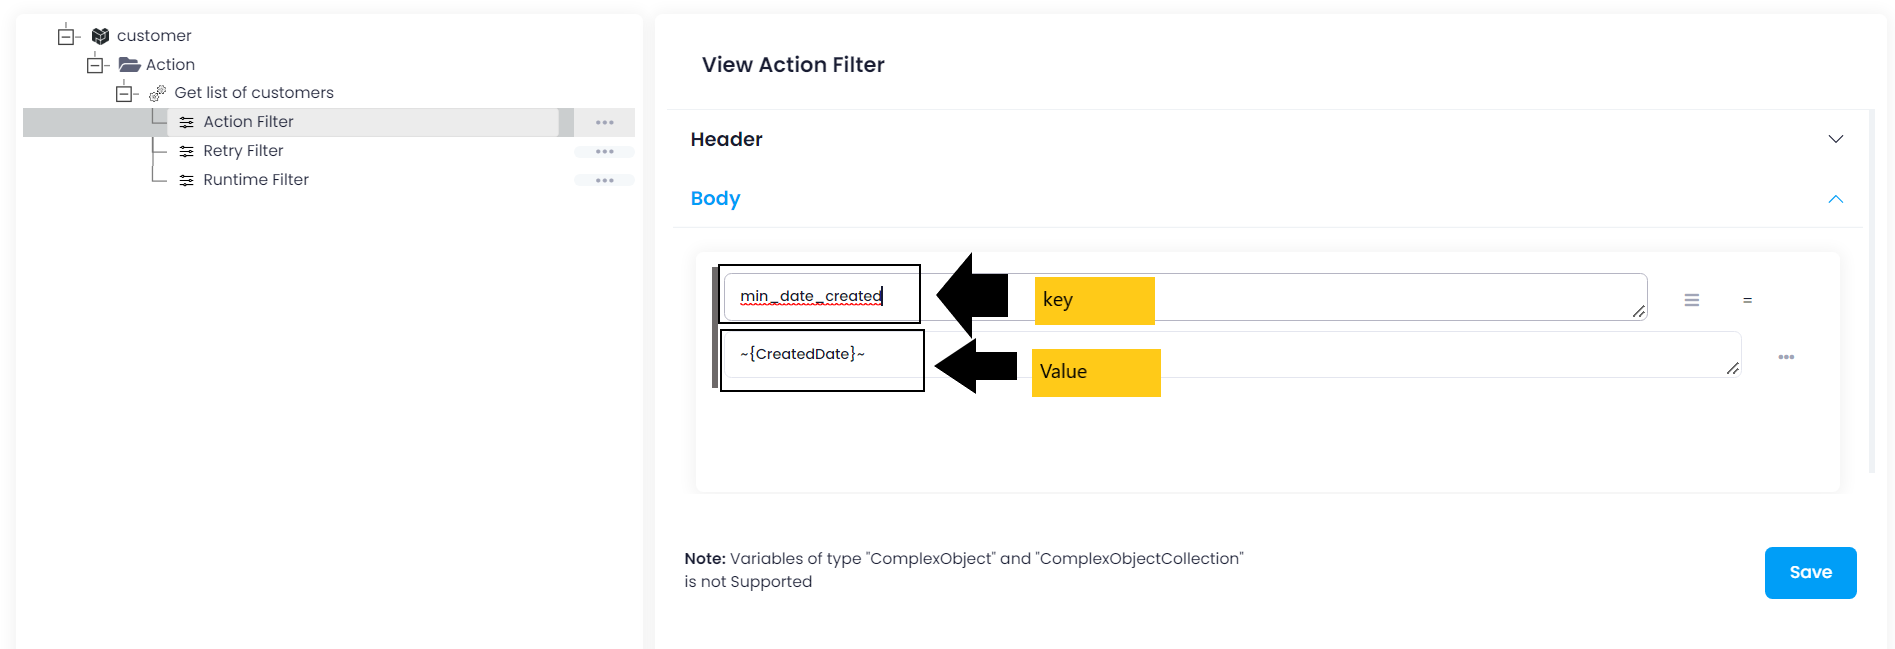Click the filter icon next to Retry Filter
Image resolution: width=1895 pixels, height=649 pixels.
pos(187,150)
